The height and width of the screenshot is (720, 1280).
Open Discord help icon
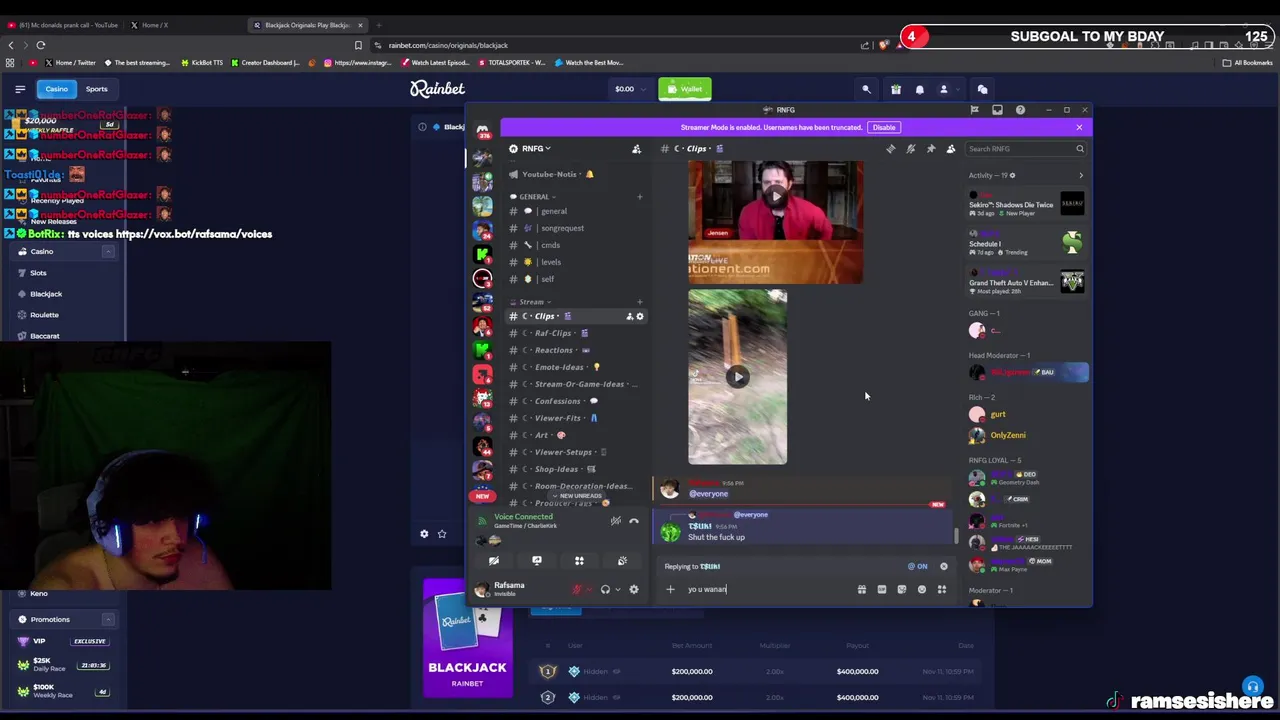click(1020, 110)
